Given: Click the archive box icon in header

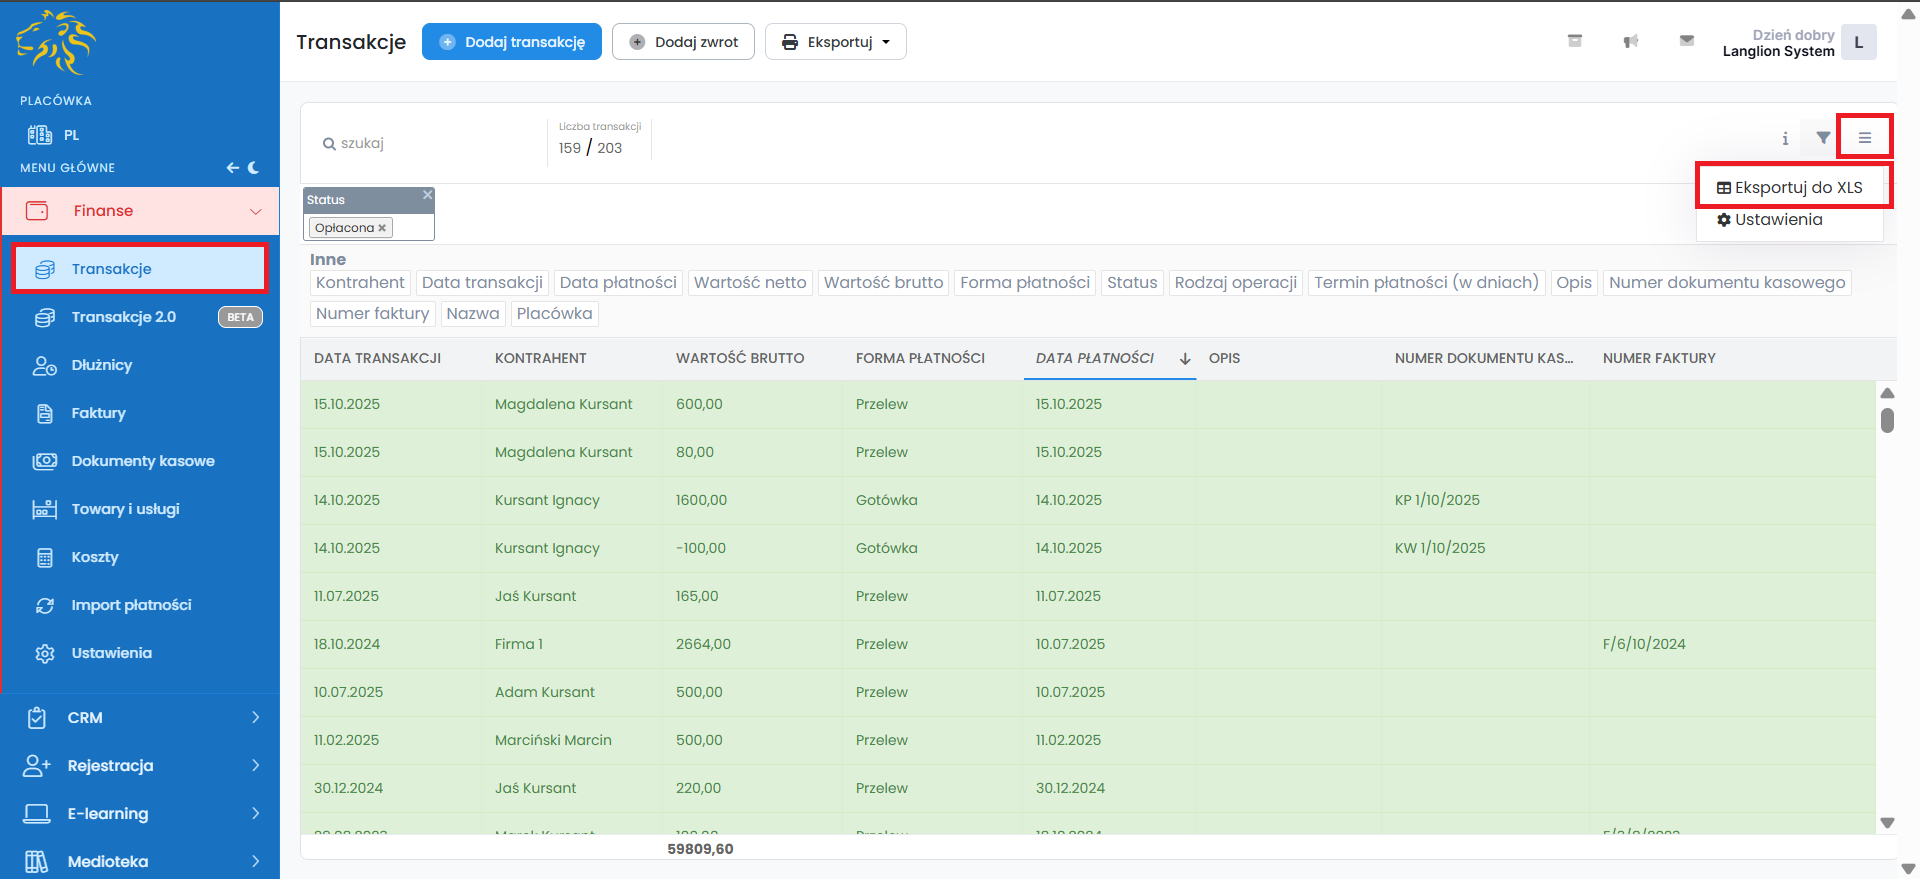Looking at the screenshot, I should click(1575, 41).
